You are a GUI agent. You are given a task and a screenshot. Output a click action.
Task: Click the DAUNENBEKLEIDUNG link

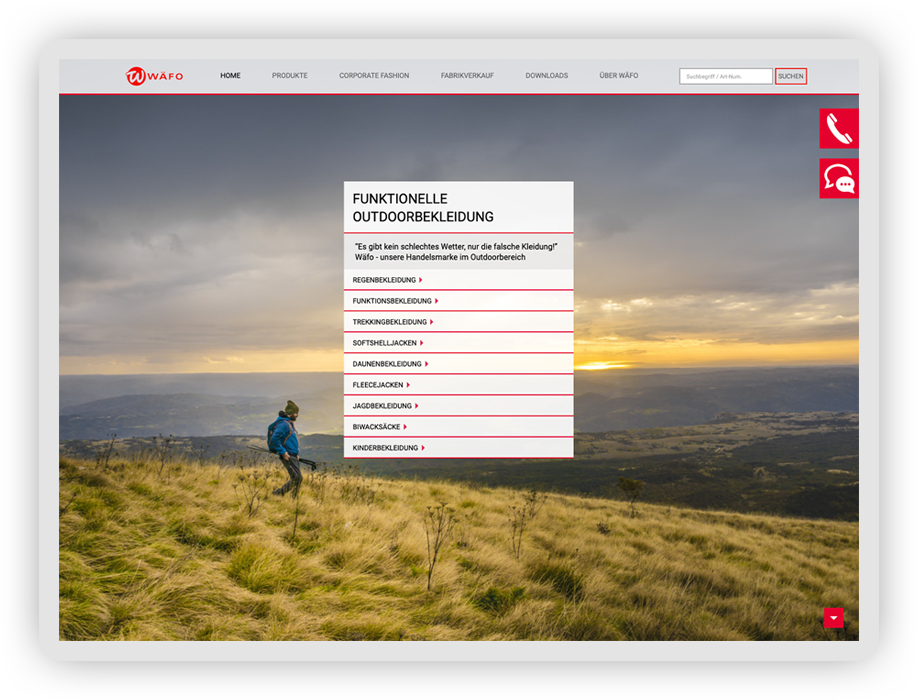(389, 364)
